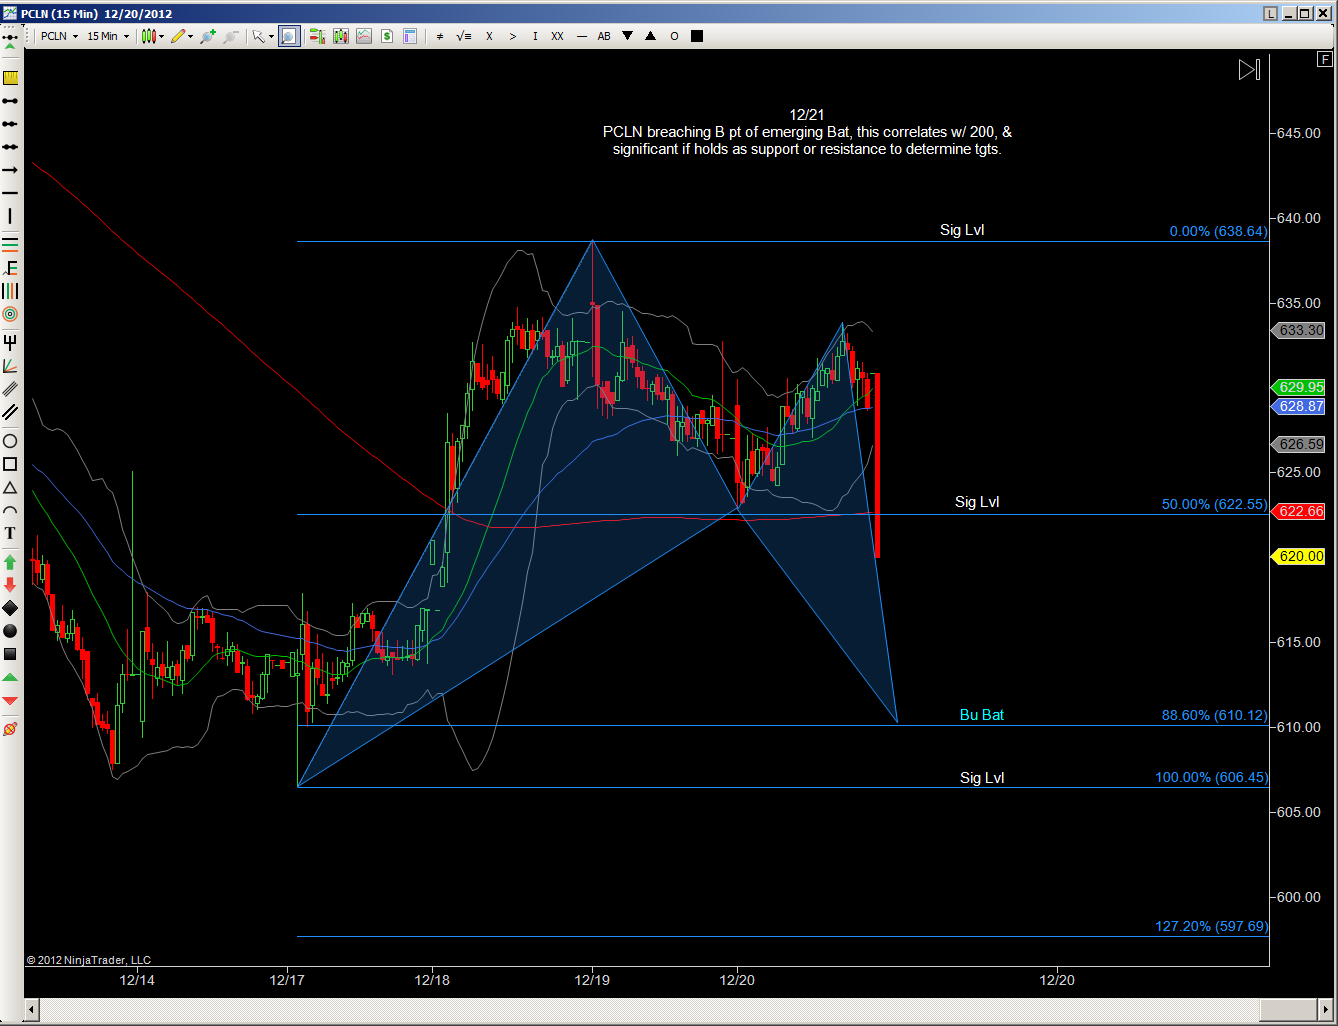Select the Gann fan tool
Viewport: 1338px width, 1026px height.
point(10,366)
